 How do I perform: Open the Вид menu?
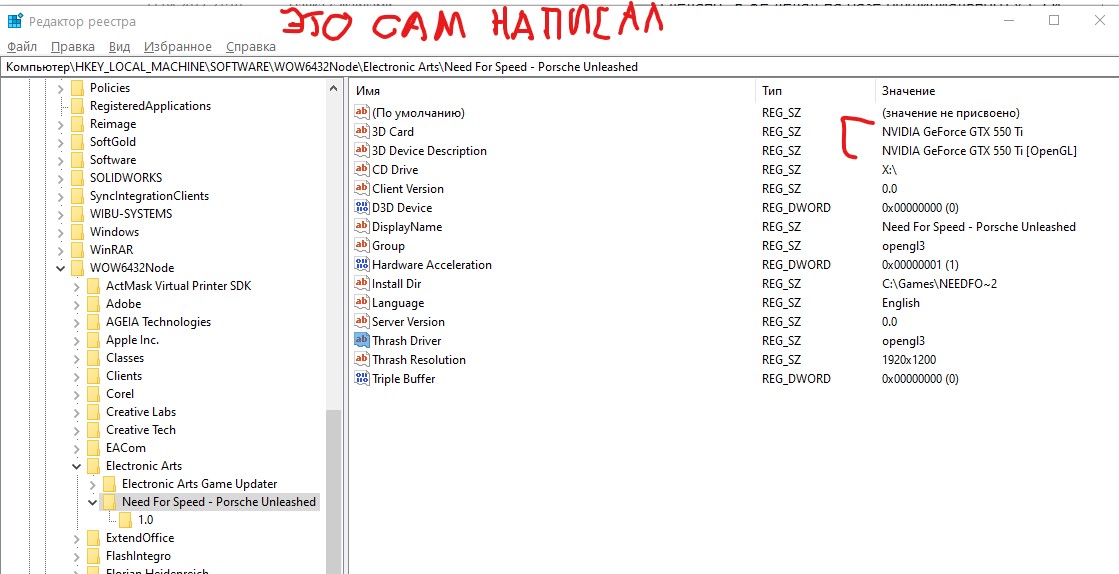pos(119,46)
